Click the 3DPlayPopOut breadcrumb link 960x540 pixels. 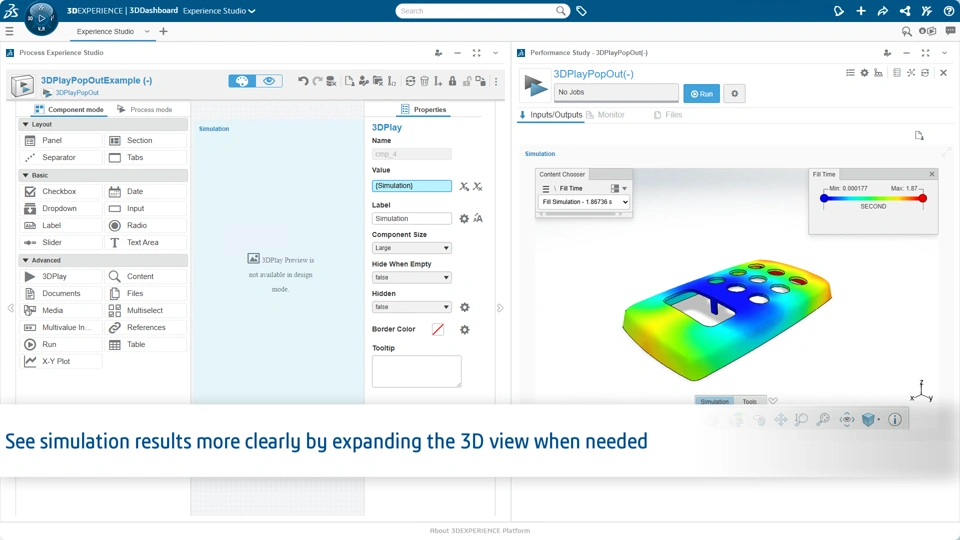point(77,92)
